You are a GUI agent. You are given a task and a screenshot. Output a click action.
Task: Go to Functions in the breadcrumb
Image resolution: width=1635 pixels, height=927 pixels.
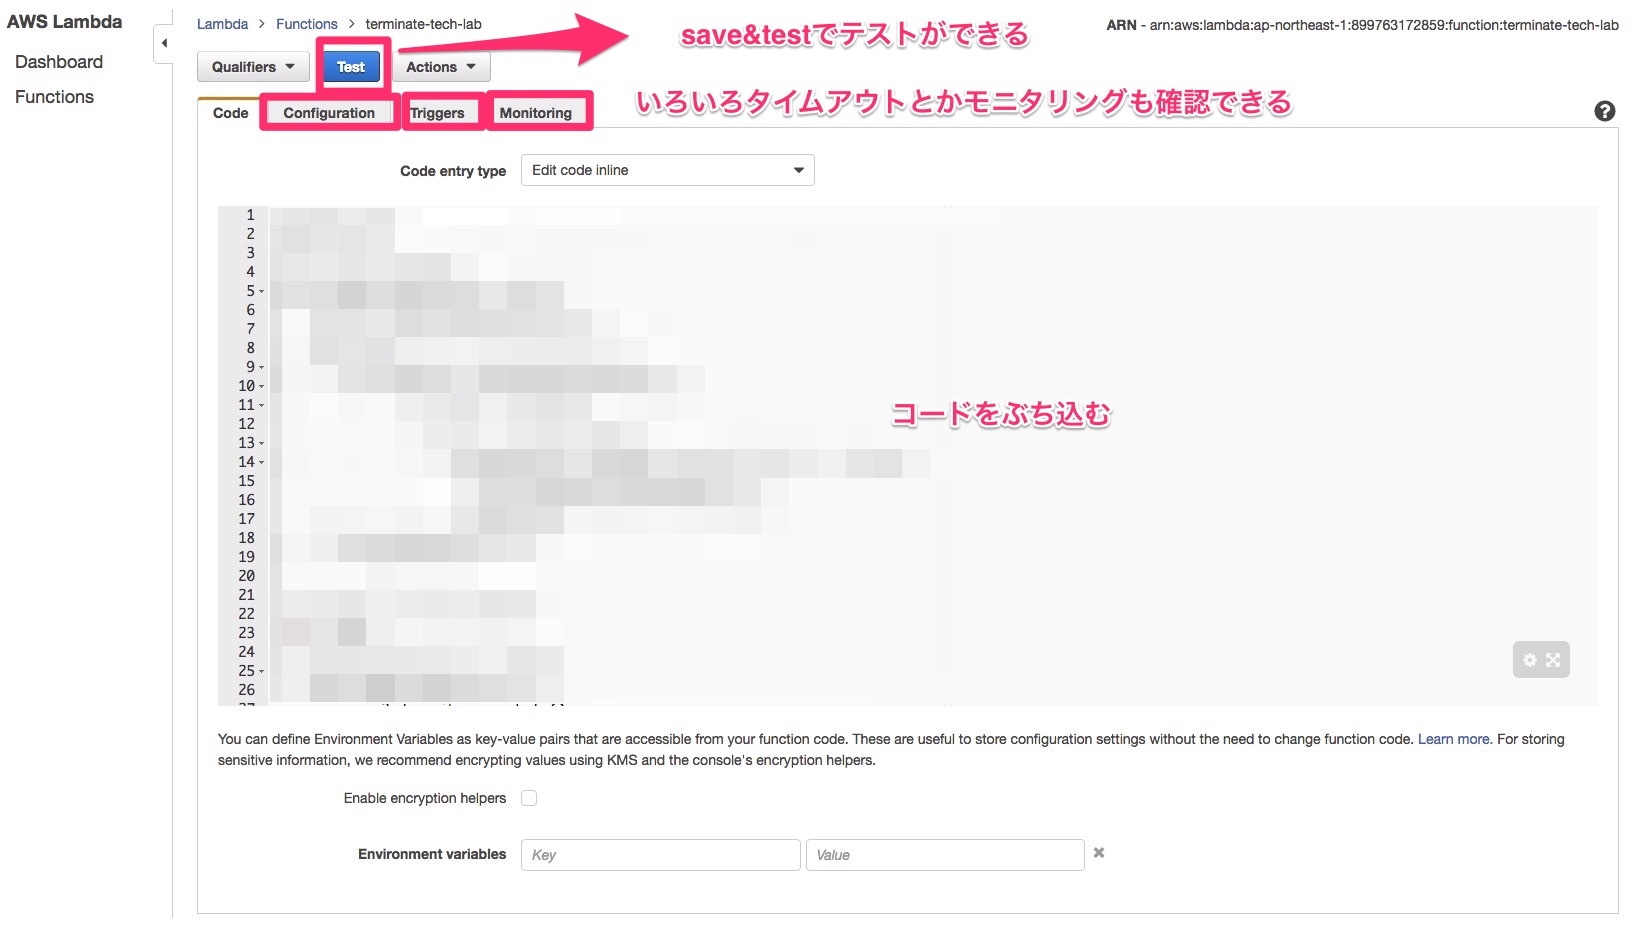point(306,24)
